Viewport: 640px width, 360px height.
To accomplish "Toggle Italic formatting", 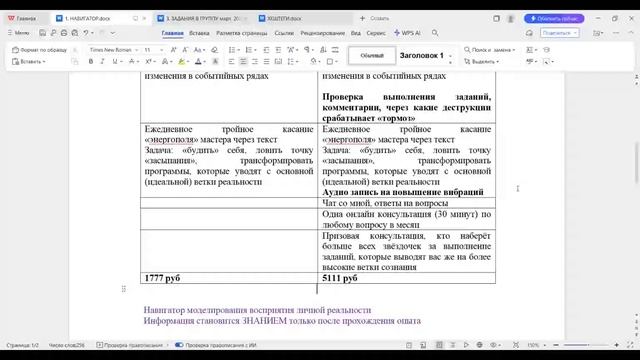I will coord(102,62).
